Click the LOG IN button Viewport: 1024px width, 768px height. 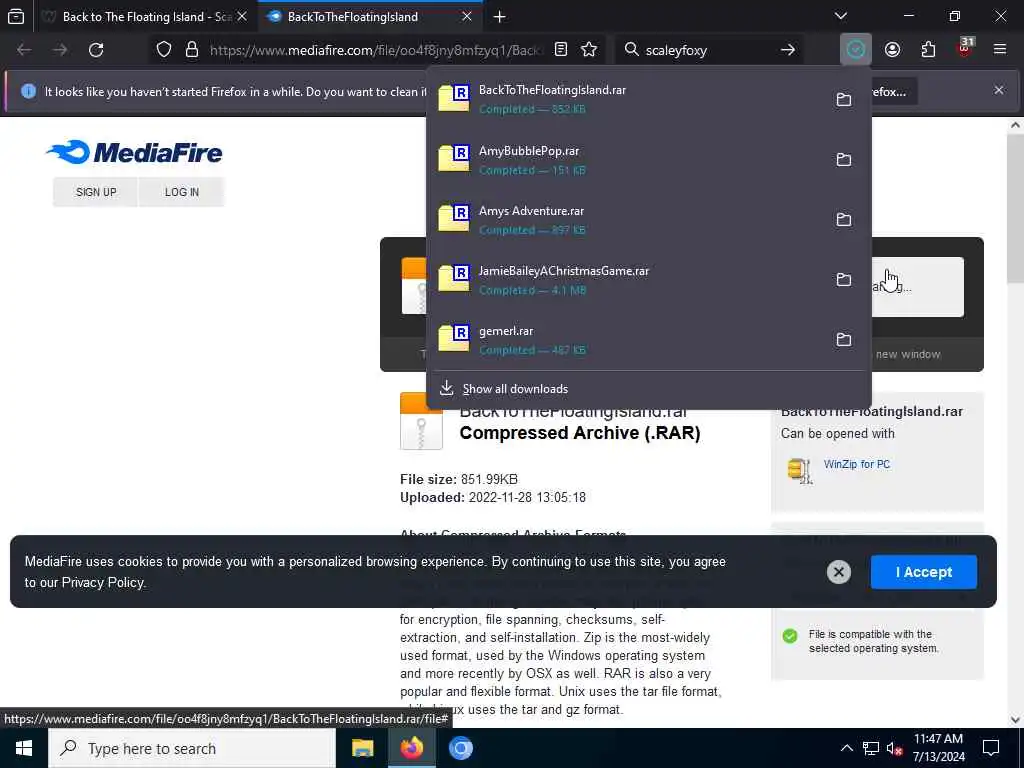[x=182, y=192]
